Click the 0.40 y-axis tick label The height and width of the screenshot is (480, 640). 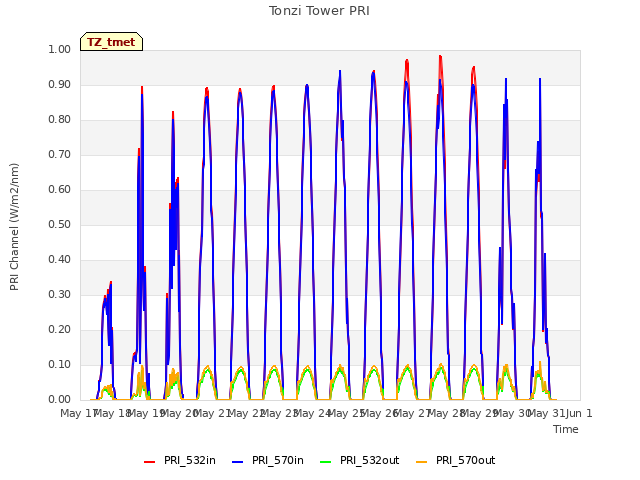click(60, 260)
